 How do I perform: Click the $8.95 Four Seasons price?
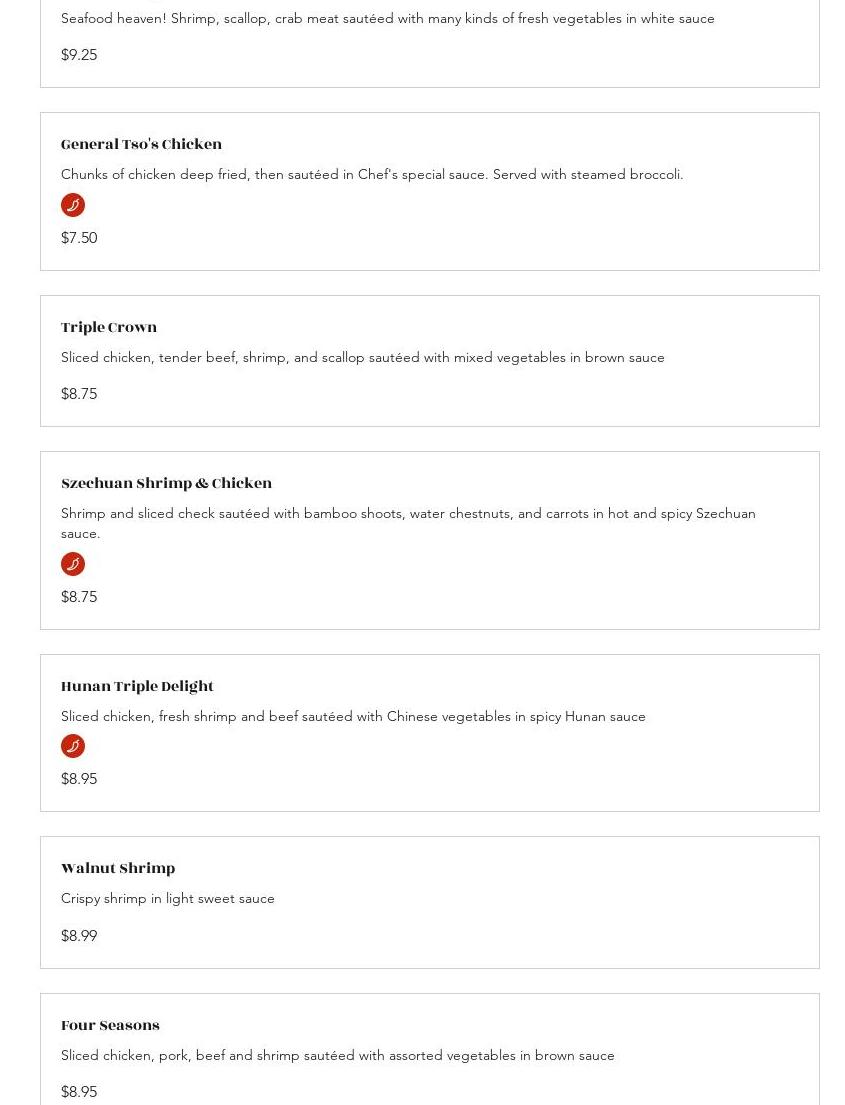[79, 1092]
